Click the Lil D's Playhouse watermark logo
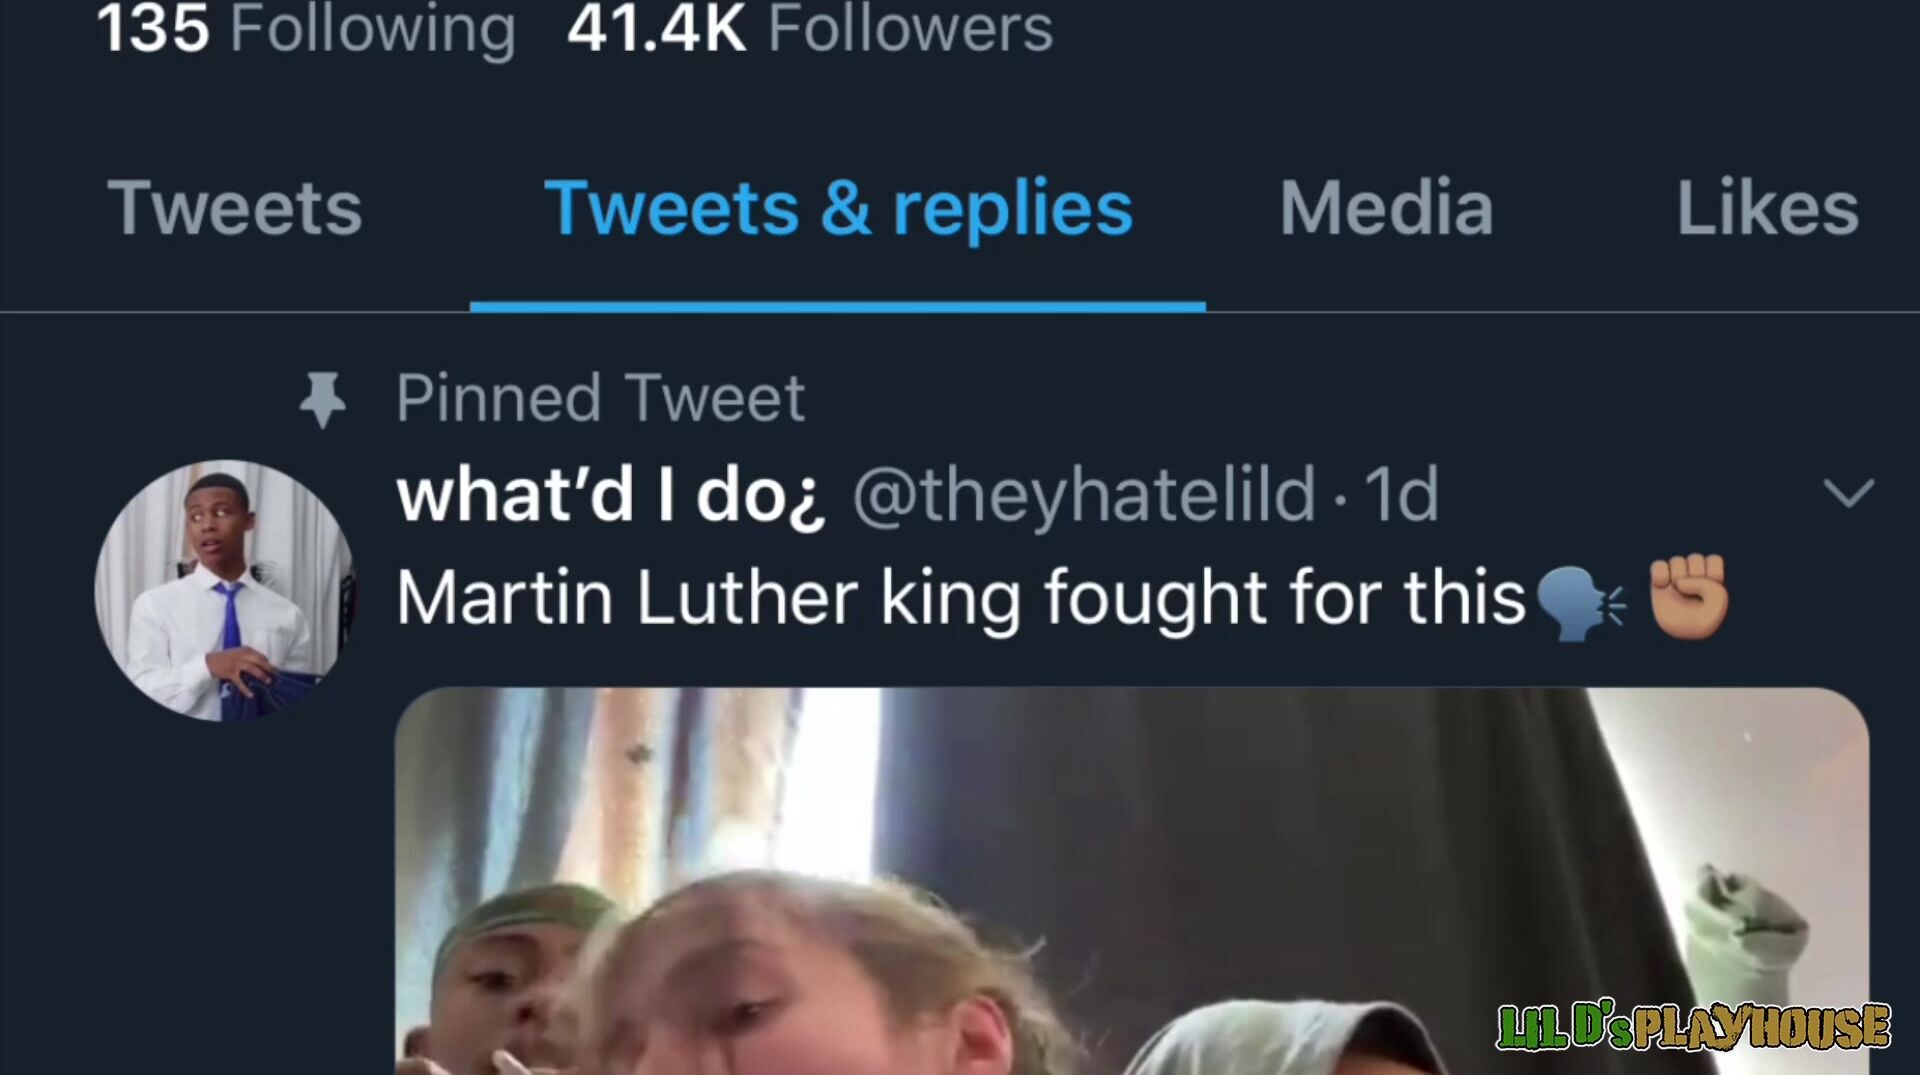The width and height of the screenshot is (1920, 1075). [1693, 1027]
